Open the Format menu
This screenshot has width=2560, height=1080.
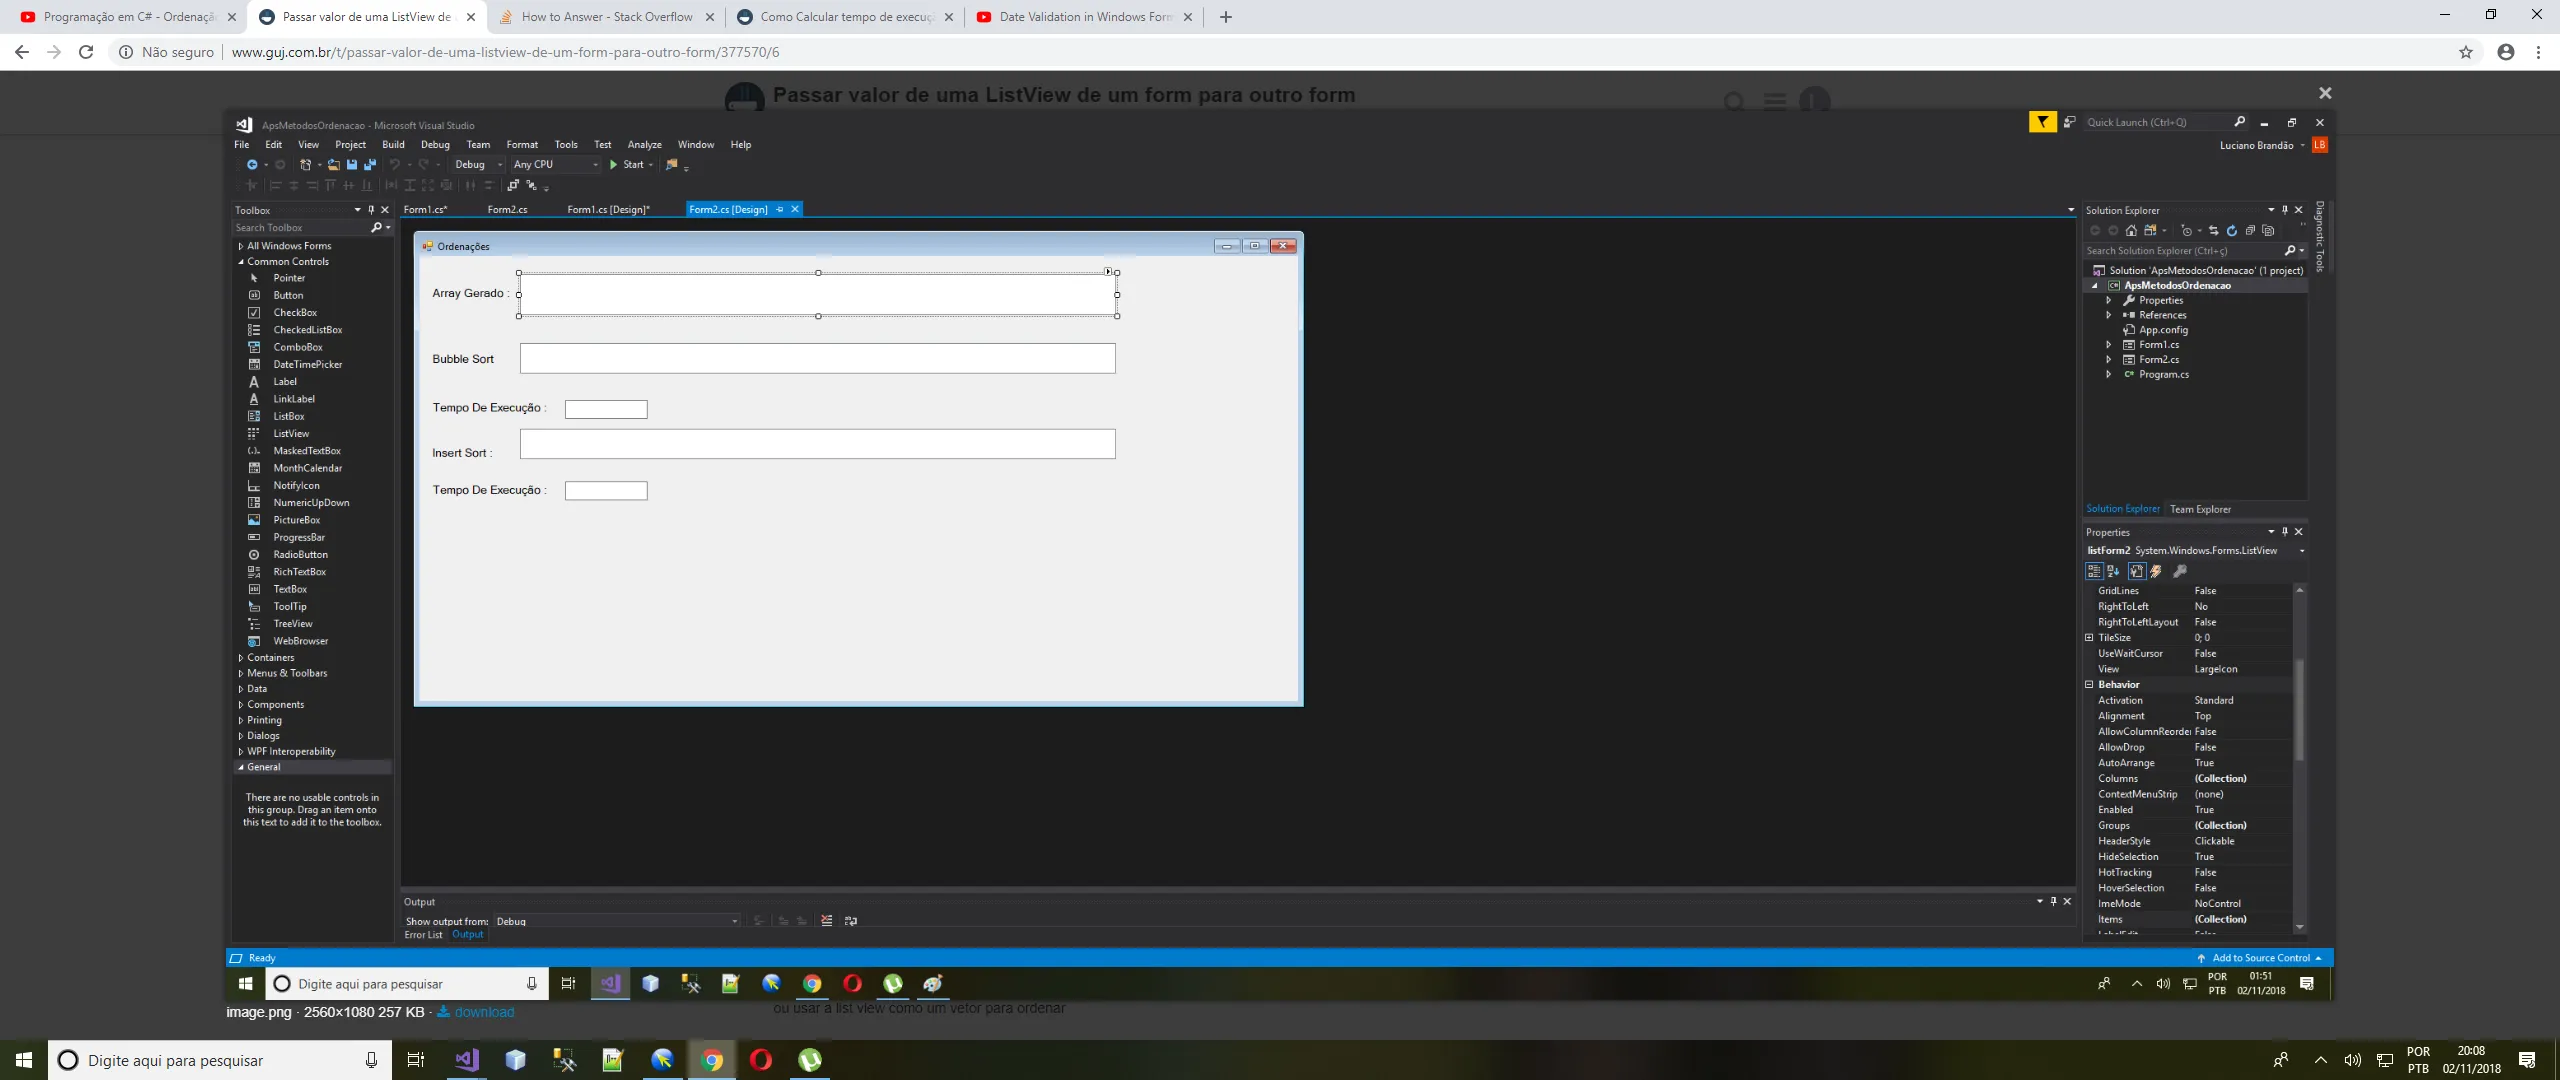[x=521, y=145]
